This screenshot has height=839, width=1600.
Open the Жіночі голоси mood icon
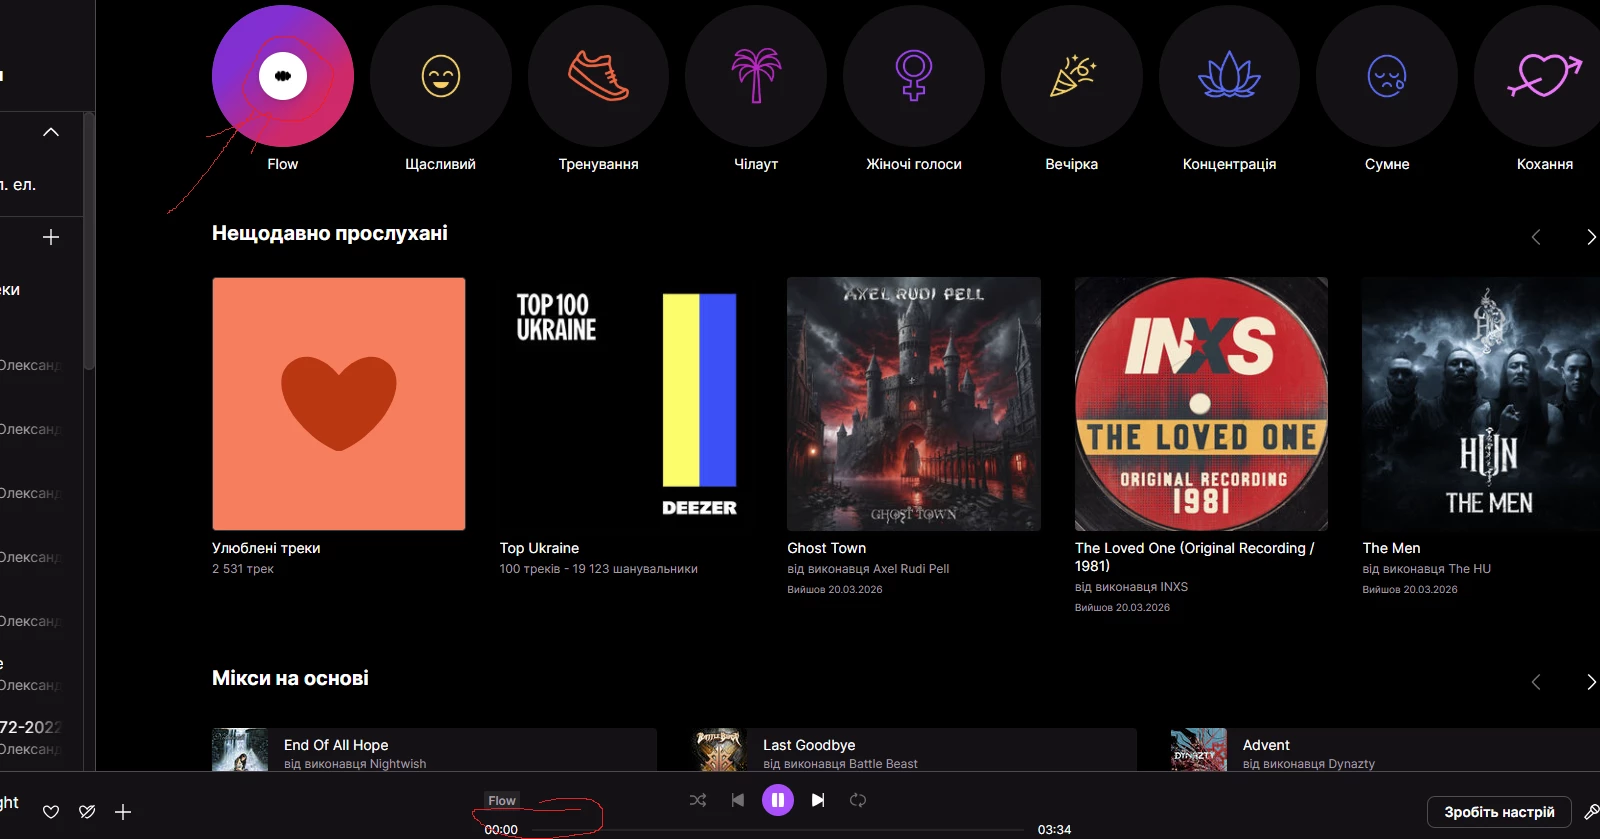[914, 76]
